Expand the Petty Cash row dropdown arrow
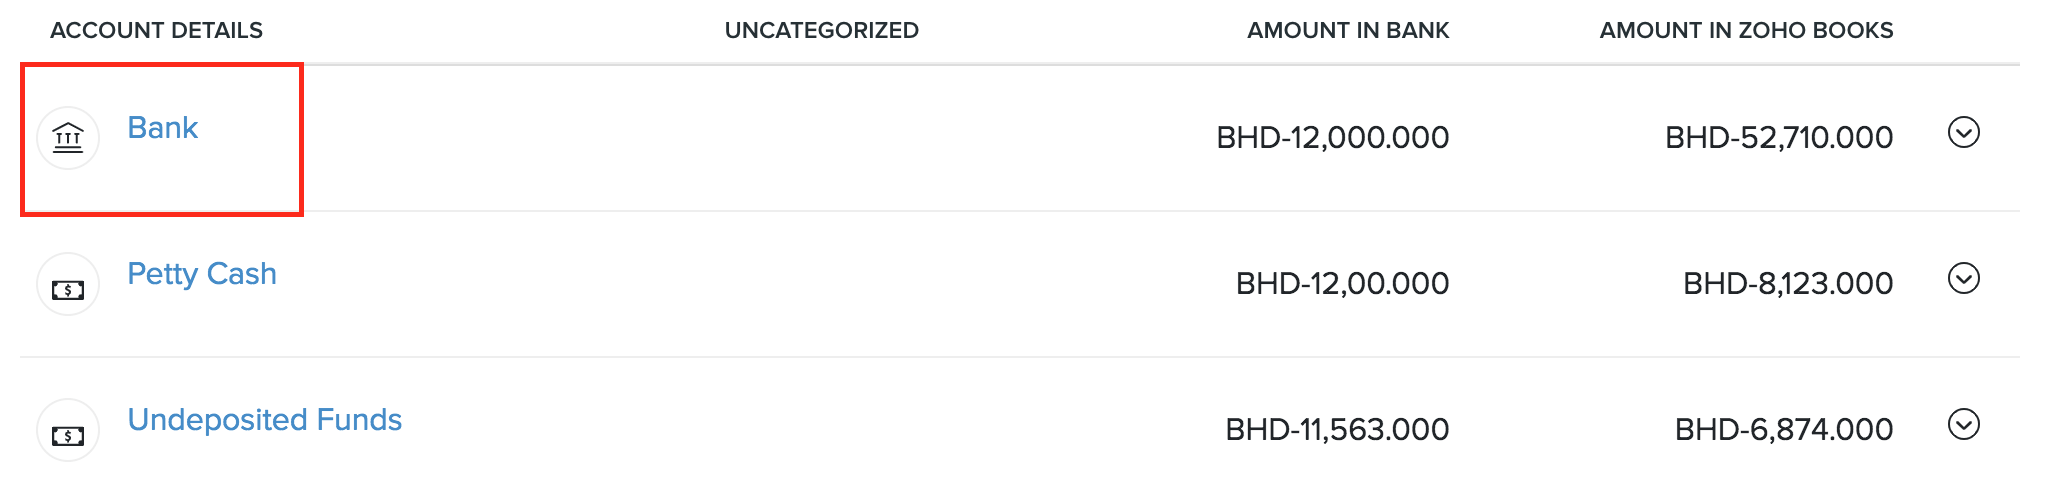2068x496 pixels. coord(1963,278)
